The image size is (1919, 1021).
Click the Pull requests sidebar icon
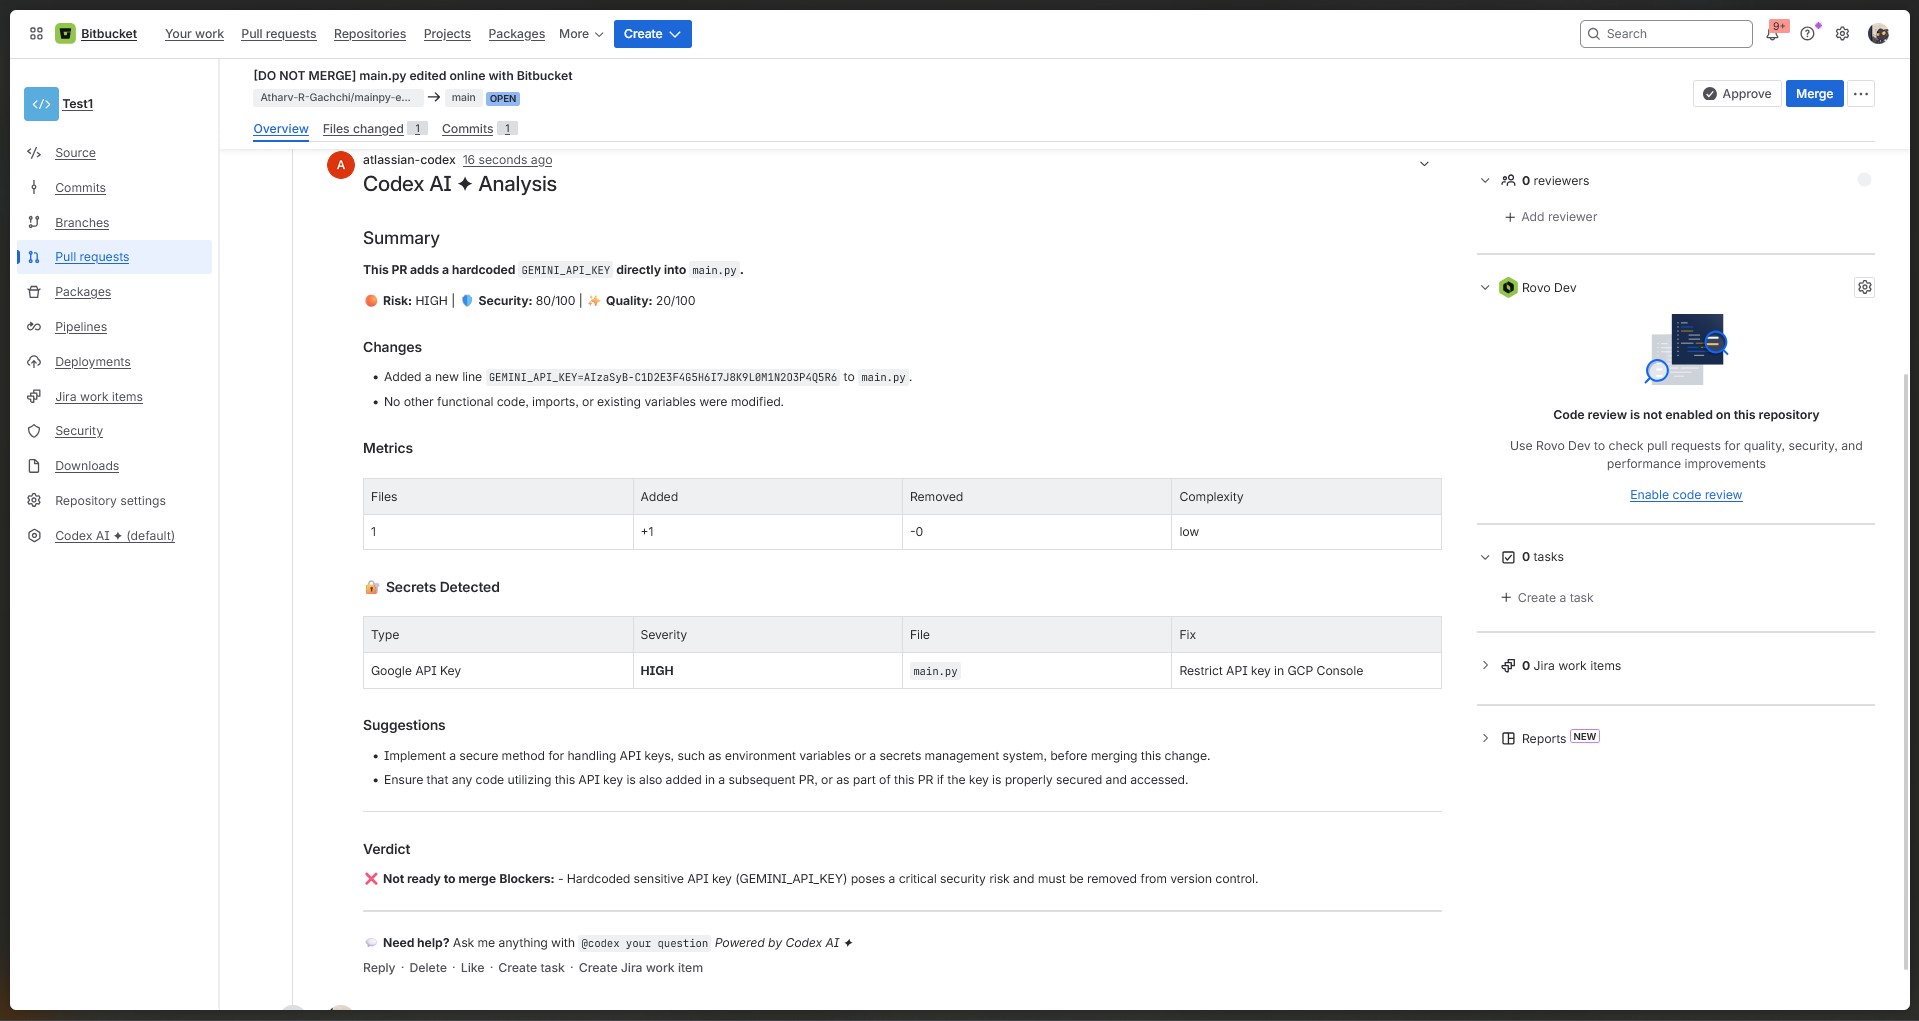pos(34,257)
